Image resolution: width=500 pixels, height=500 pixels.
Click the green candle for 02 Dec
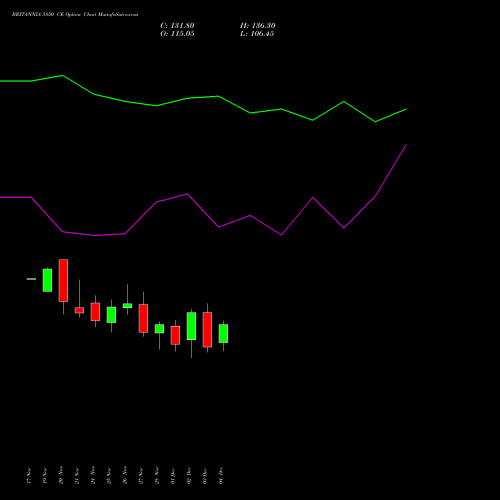point(191,326)
